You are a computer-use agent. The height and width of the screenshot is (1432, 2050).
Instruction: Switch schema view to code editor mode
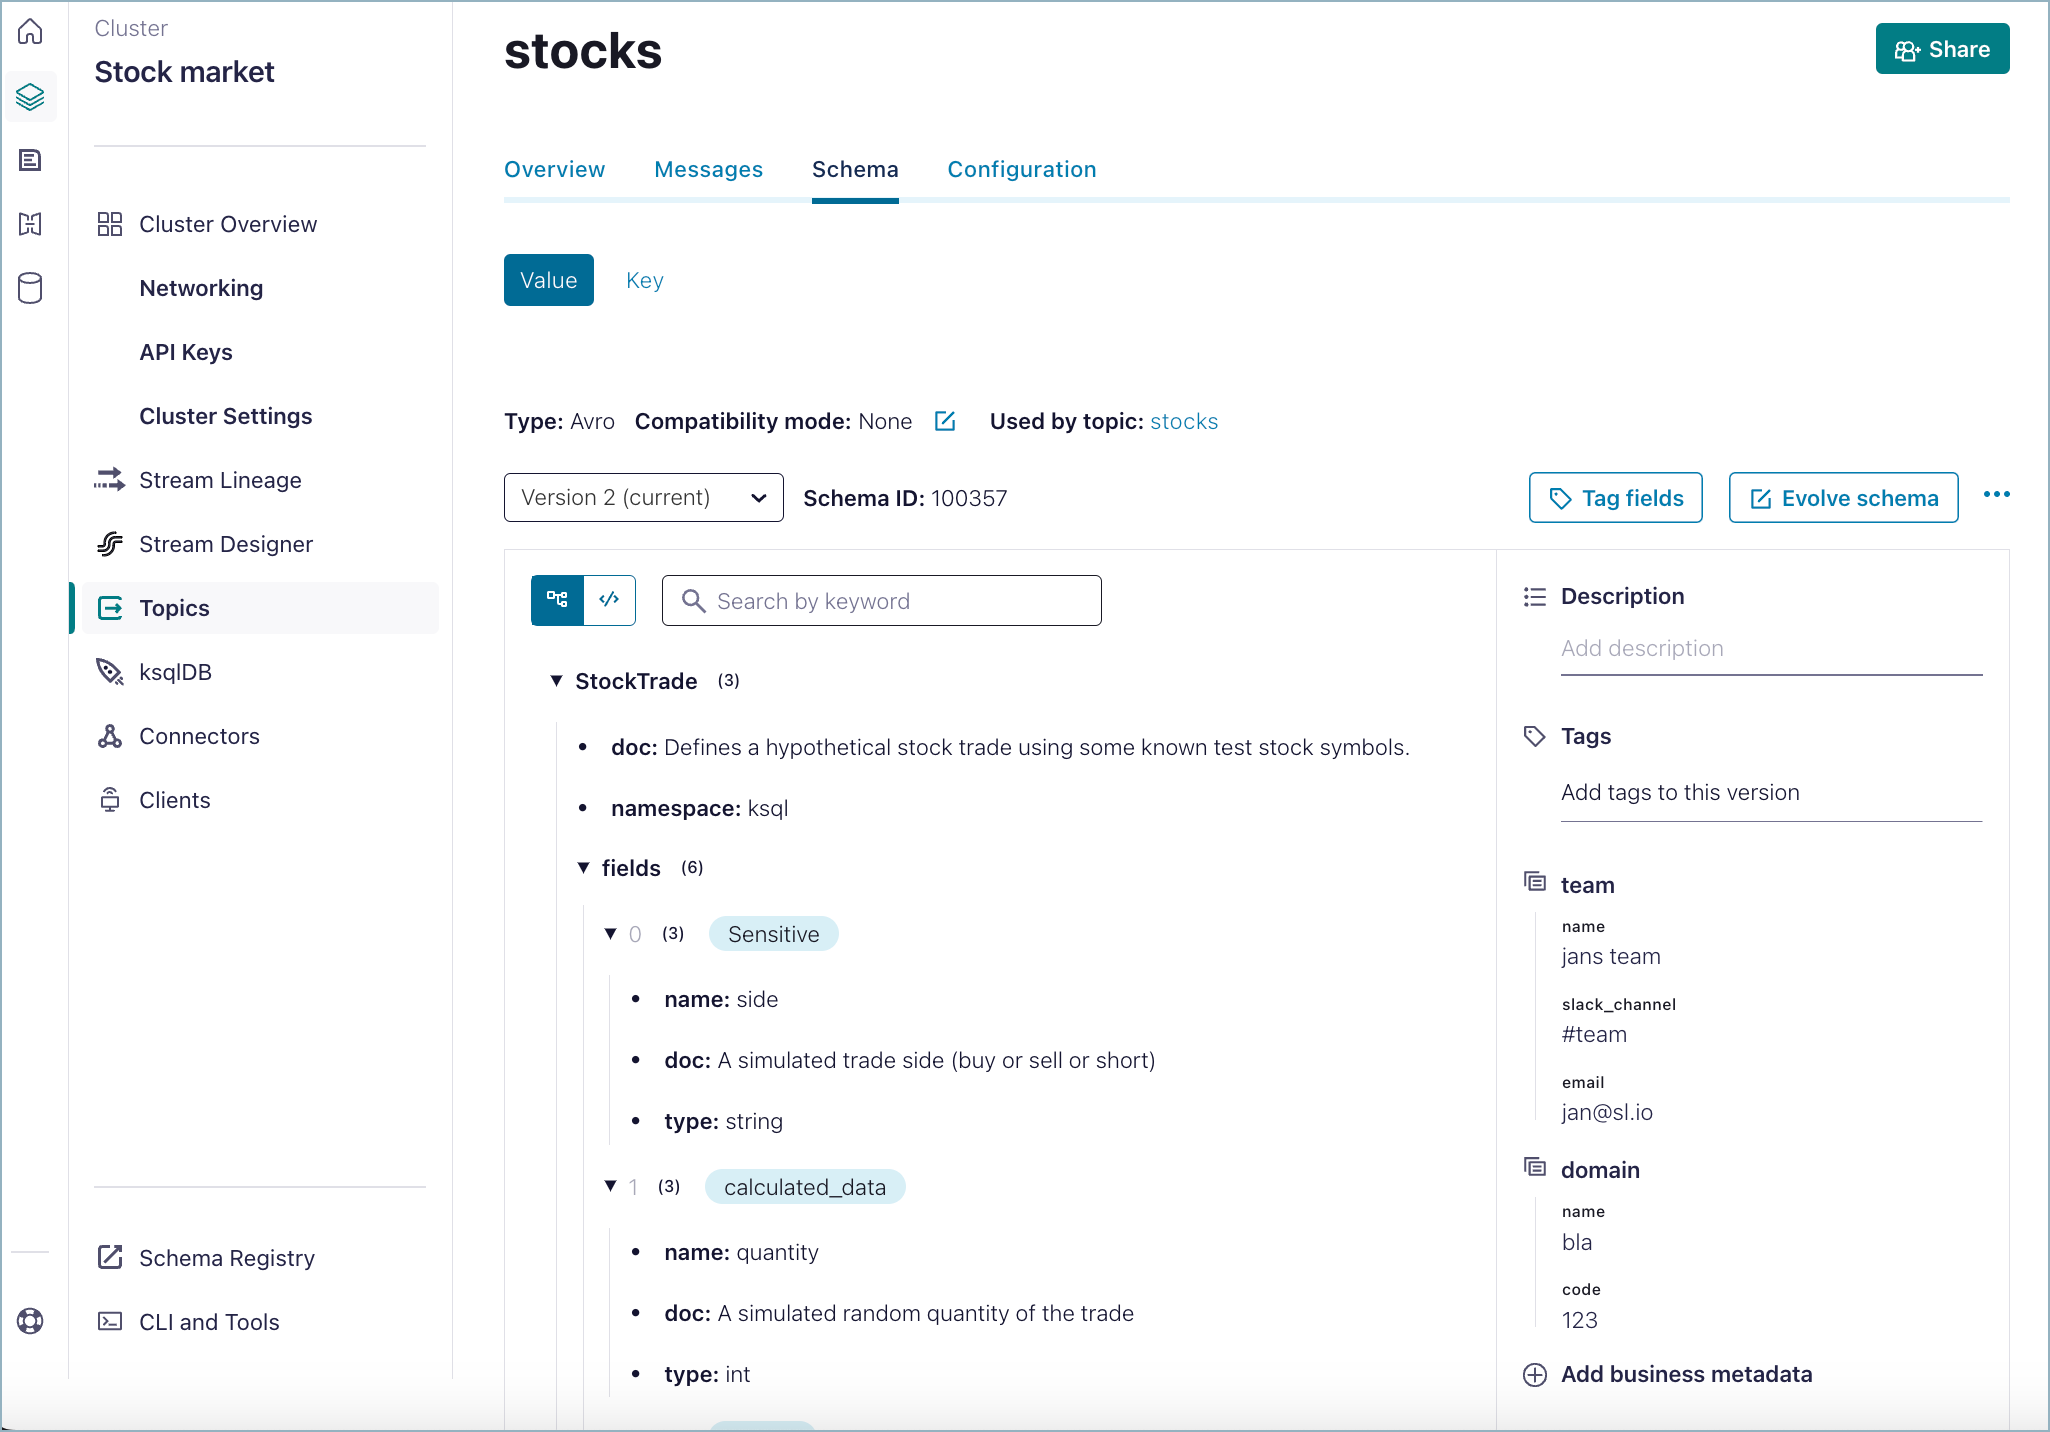click(609, 600)
